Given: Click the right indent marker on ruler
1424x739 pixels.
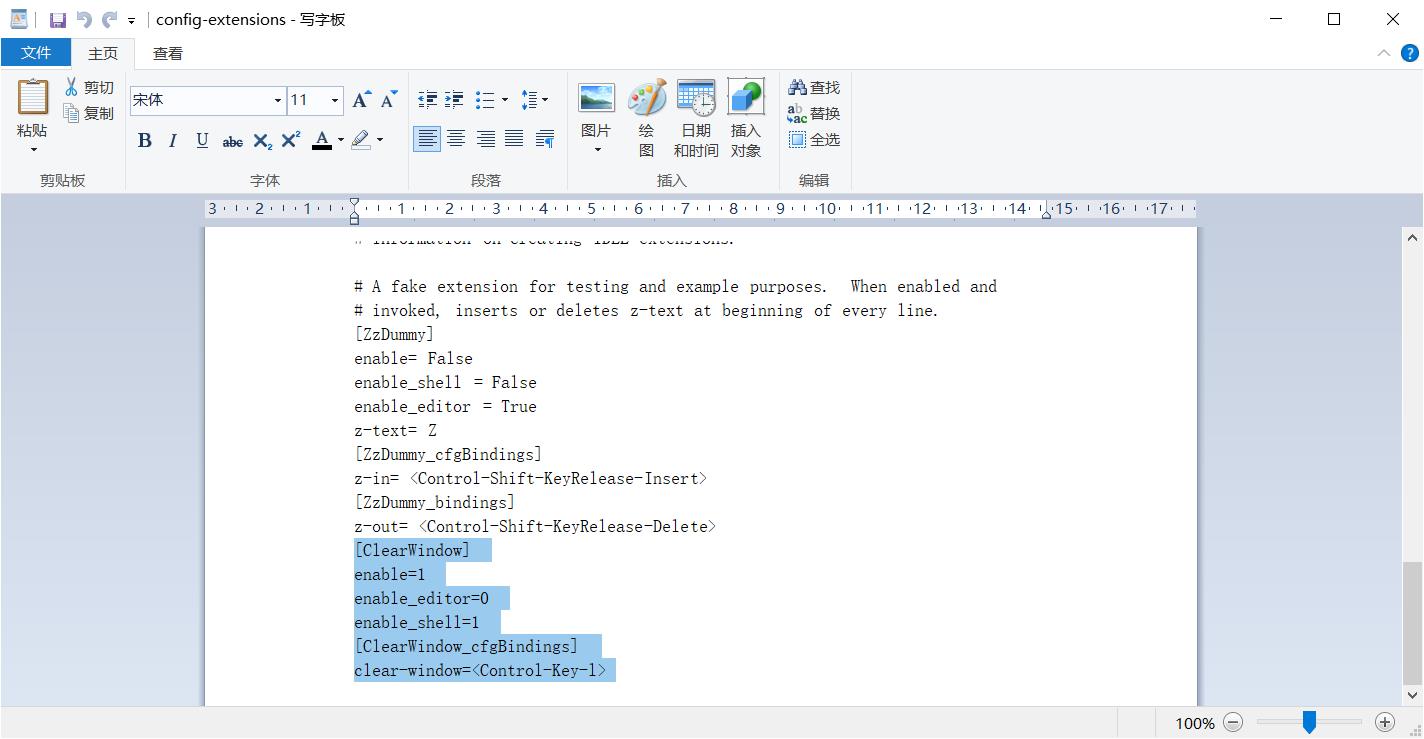Looking at the screenshot, I should tap(1046, 214).
